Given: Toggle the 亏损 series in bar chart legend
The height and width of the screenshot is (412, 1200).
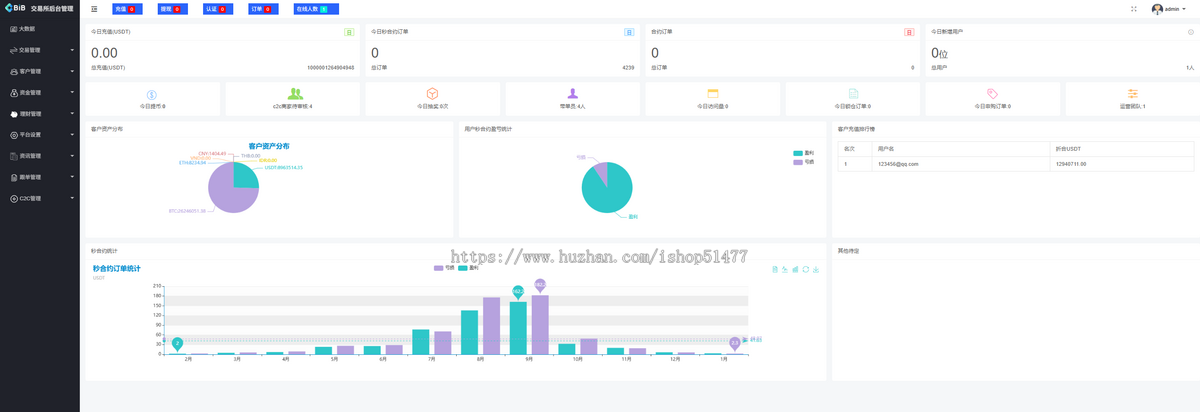Looking at the screenshot, I should (444, 268).
